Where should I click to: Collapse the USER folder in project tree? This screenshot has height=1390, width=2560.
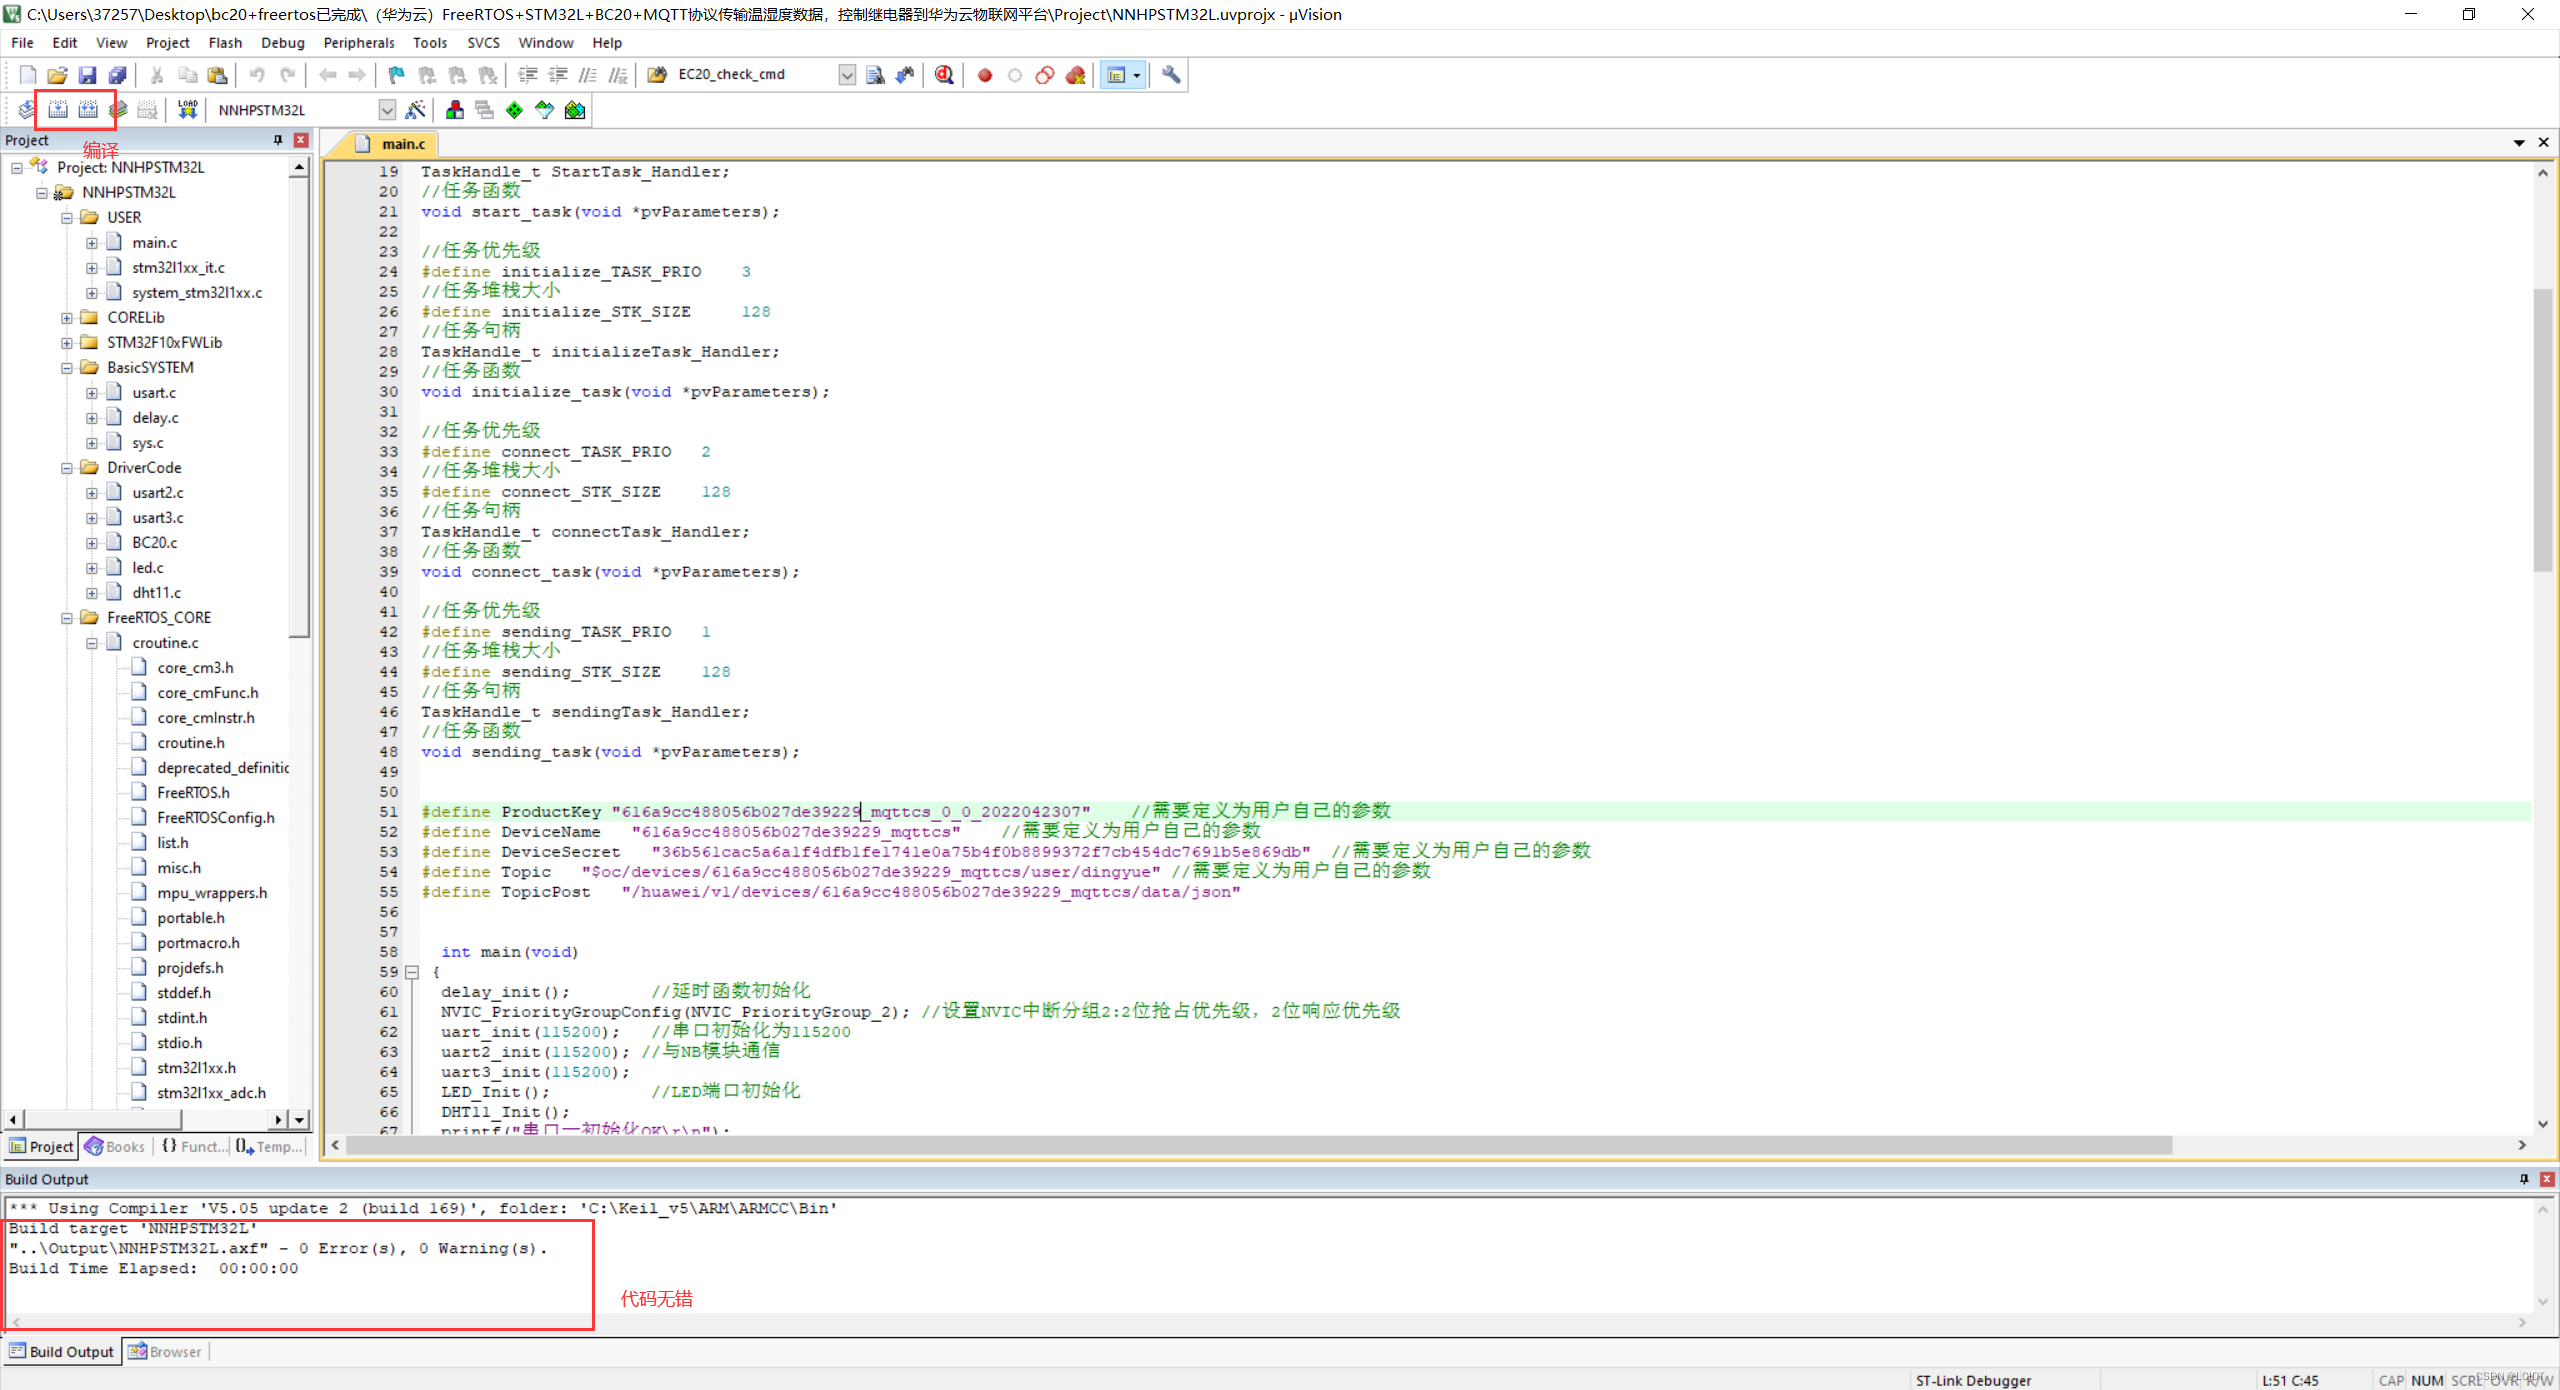pyautogui.click(x=67, y=218)
